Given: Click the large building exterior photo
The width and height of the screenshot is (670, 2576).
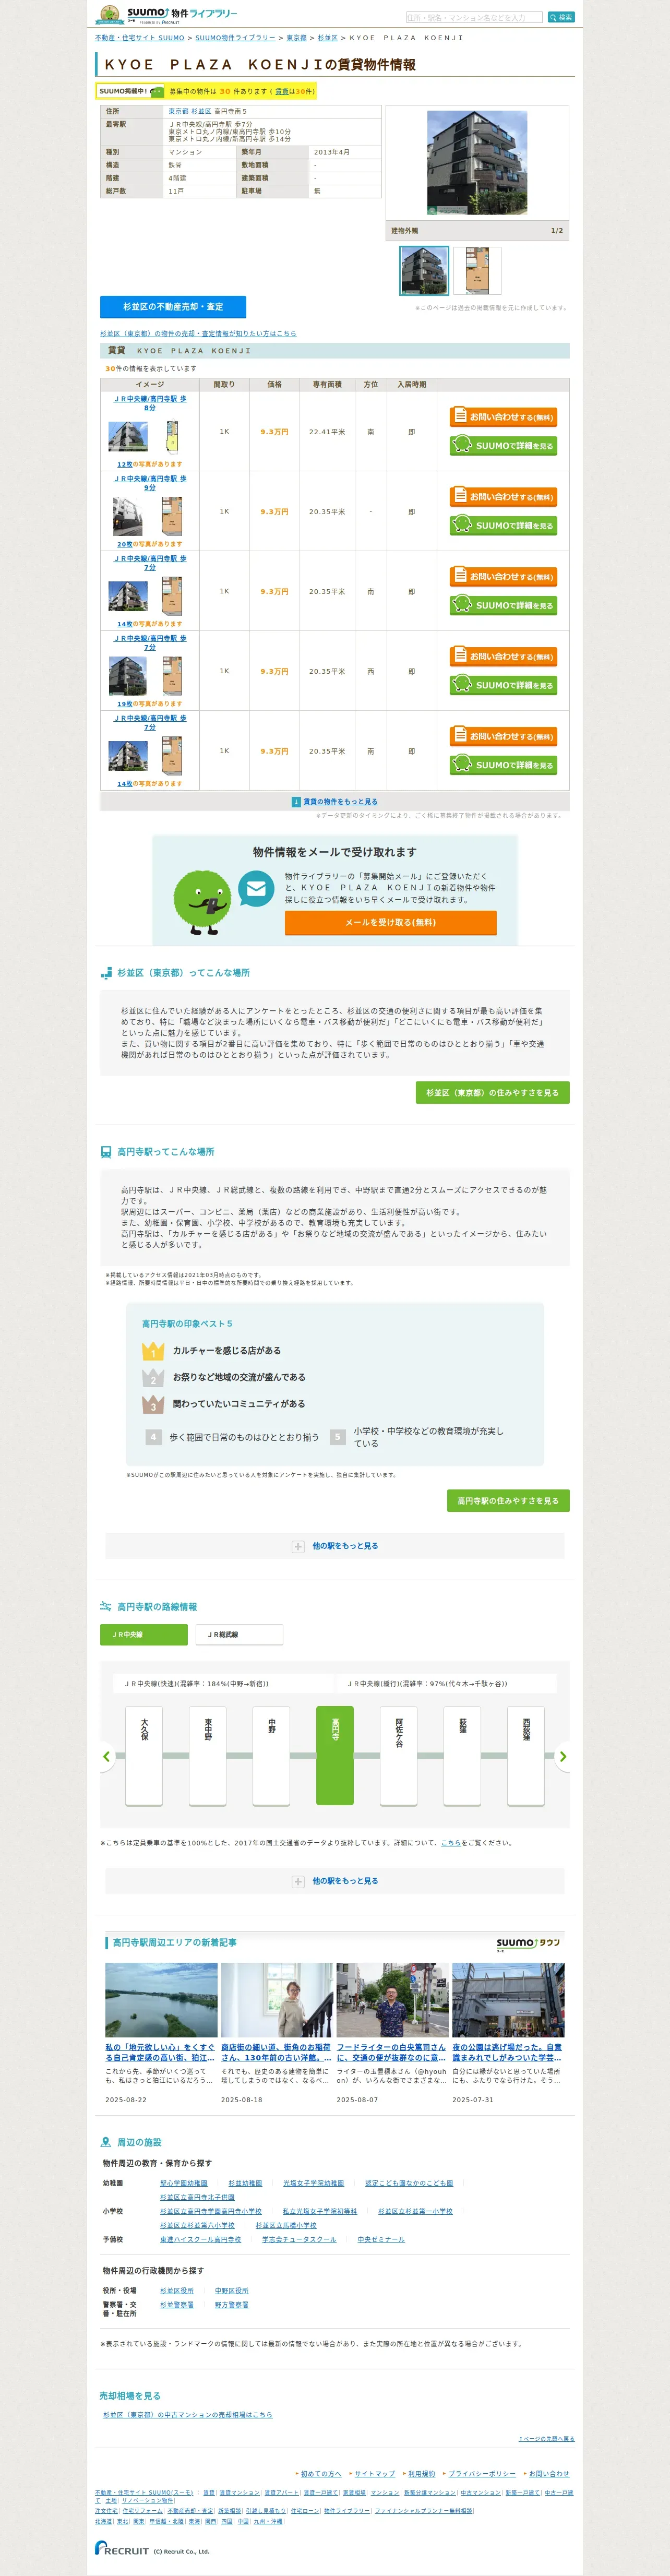Looking at the screenshot, I should pos(477,162).
